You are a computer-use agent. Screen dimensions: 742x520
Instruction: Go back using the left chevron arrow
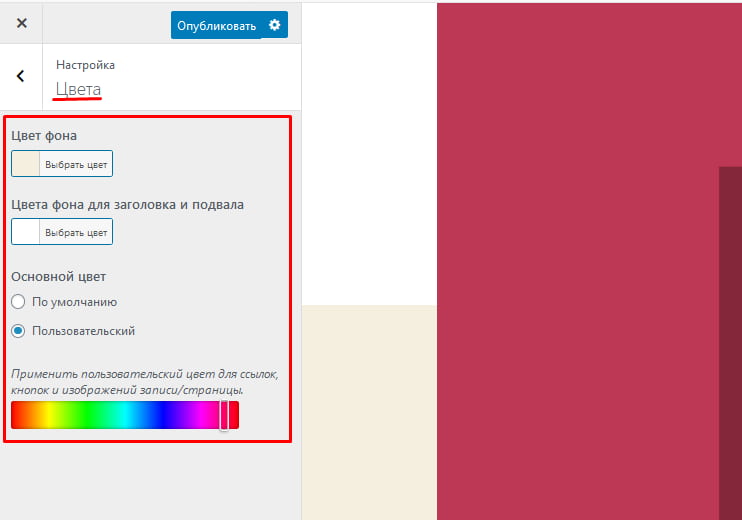point(20,76)
